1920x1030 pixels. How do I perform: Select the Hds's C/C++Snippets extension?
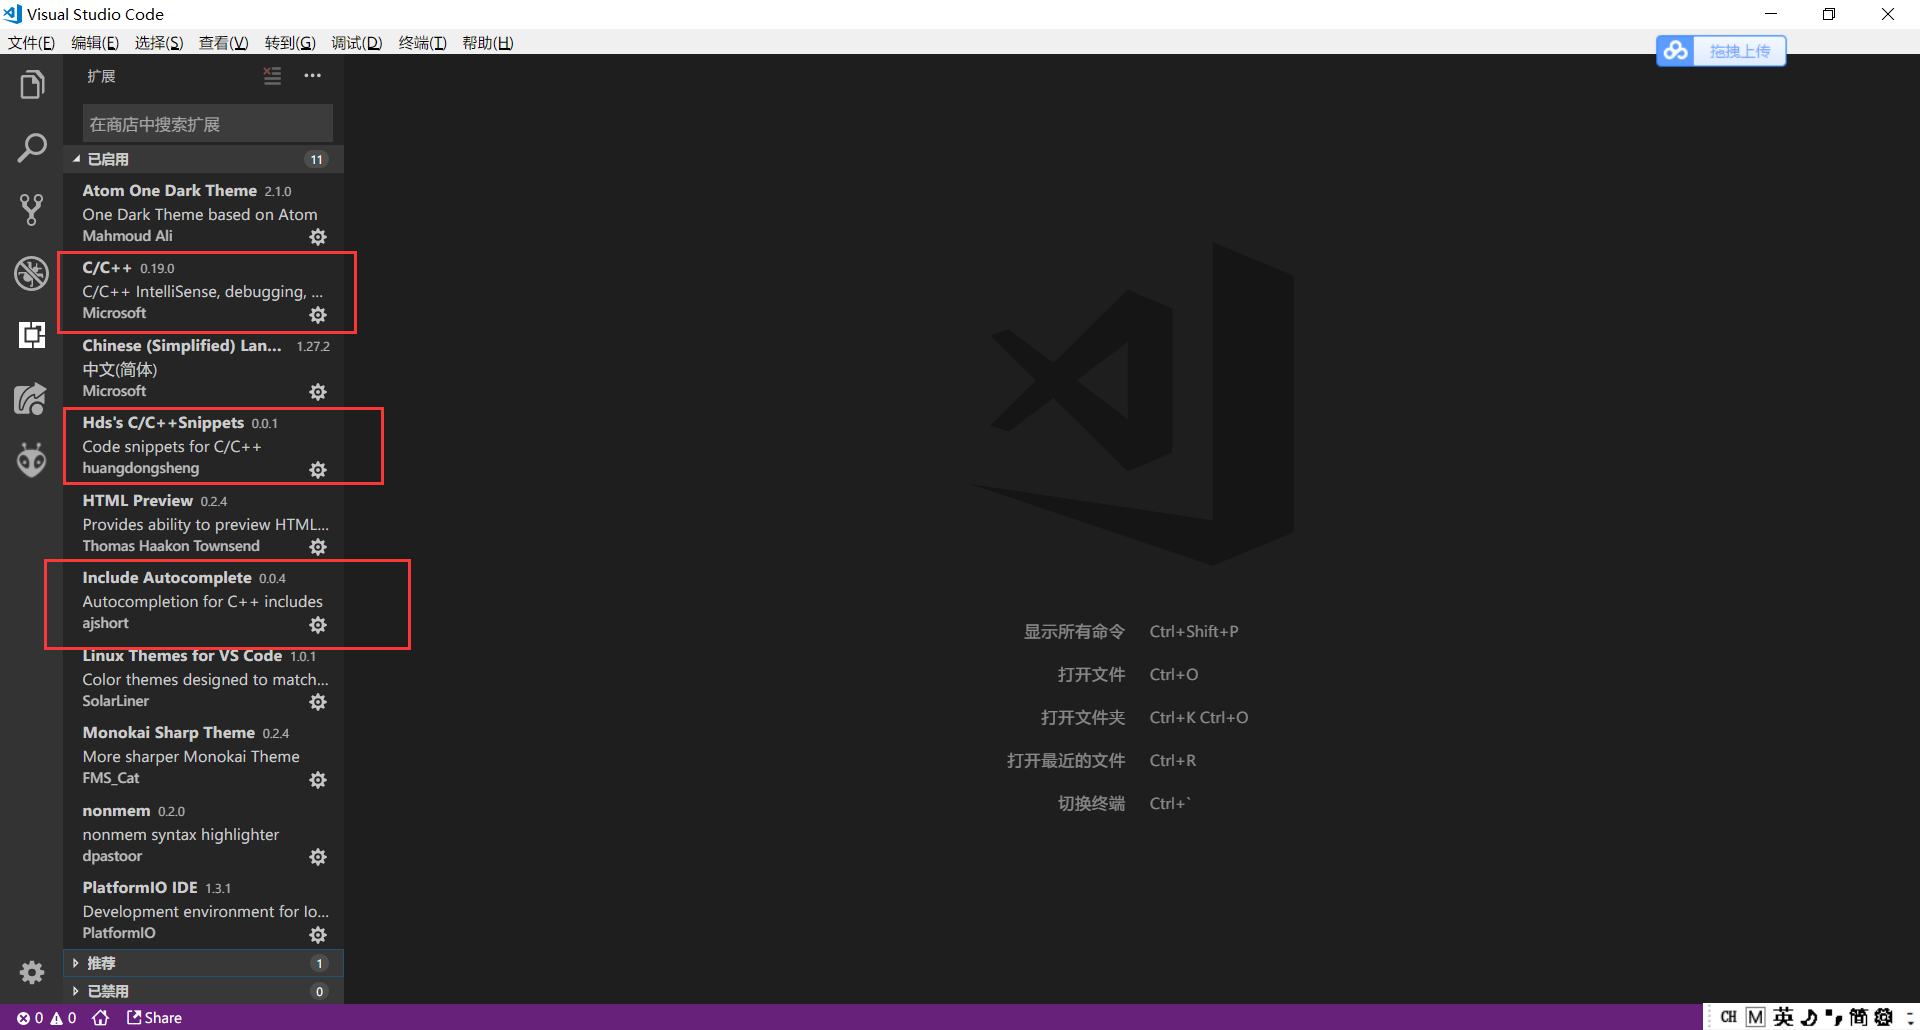(x=204, y=445)
